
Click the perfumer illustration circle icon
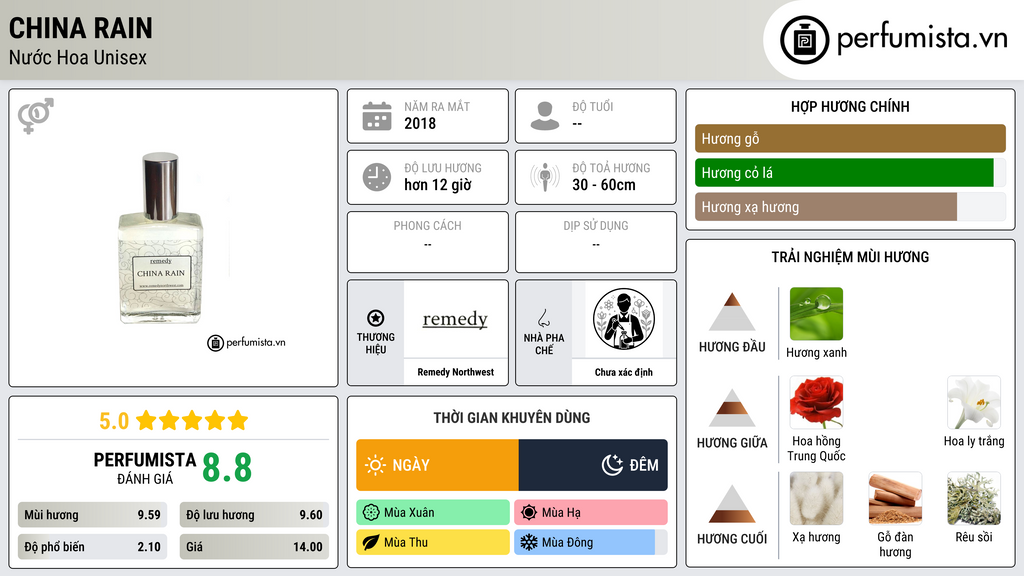point(624,319)
